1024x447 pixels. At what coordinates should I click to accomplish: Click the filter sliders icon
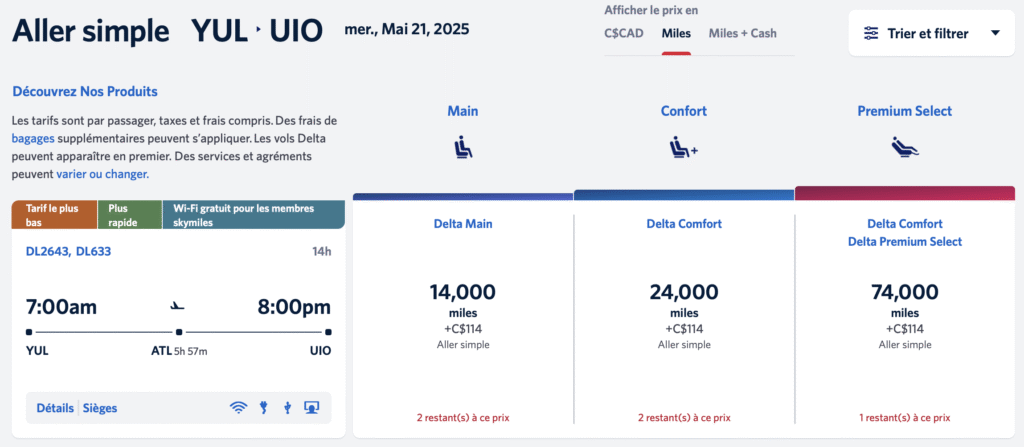coord(872,33)
